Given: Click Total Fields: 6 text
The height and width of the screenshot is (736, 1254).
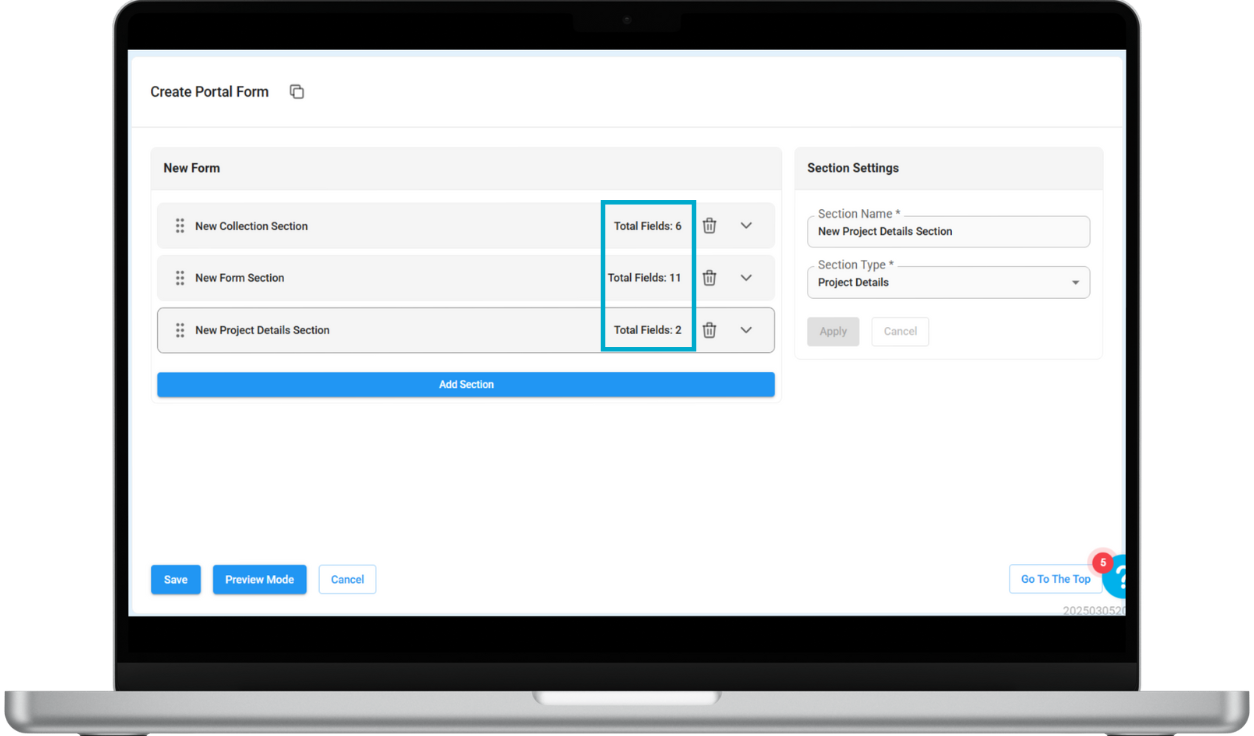Looking at the screenshot, I should coord(648,226).
